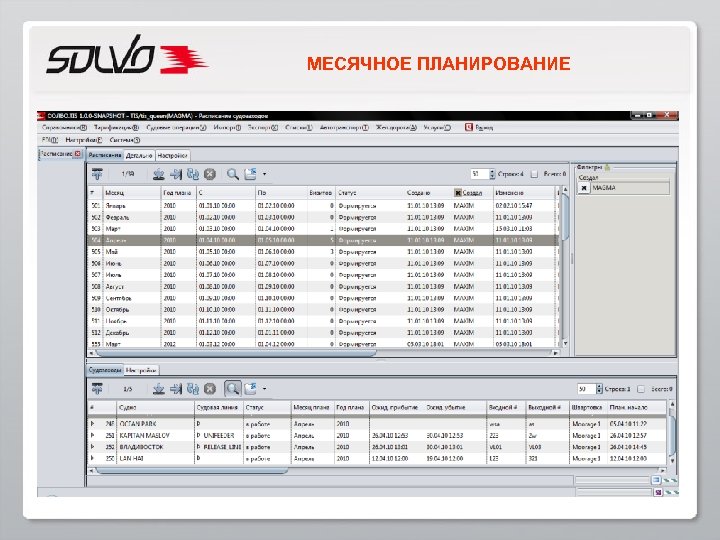Switch to the Настройки tab beside Детально
Screen dimensions: 720x540
pos(172,156)
